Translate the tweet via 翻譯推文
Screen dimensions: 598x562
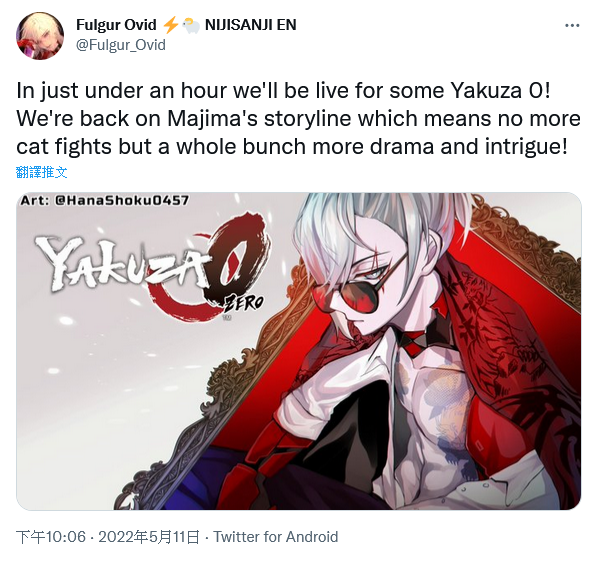42,172
